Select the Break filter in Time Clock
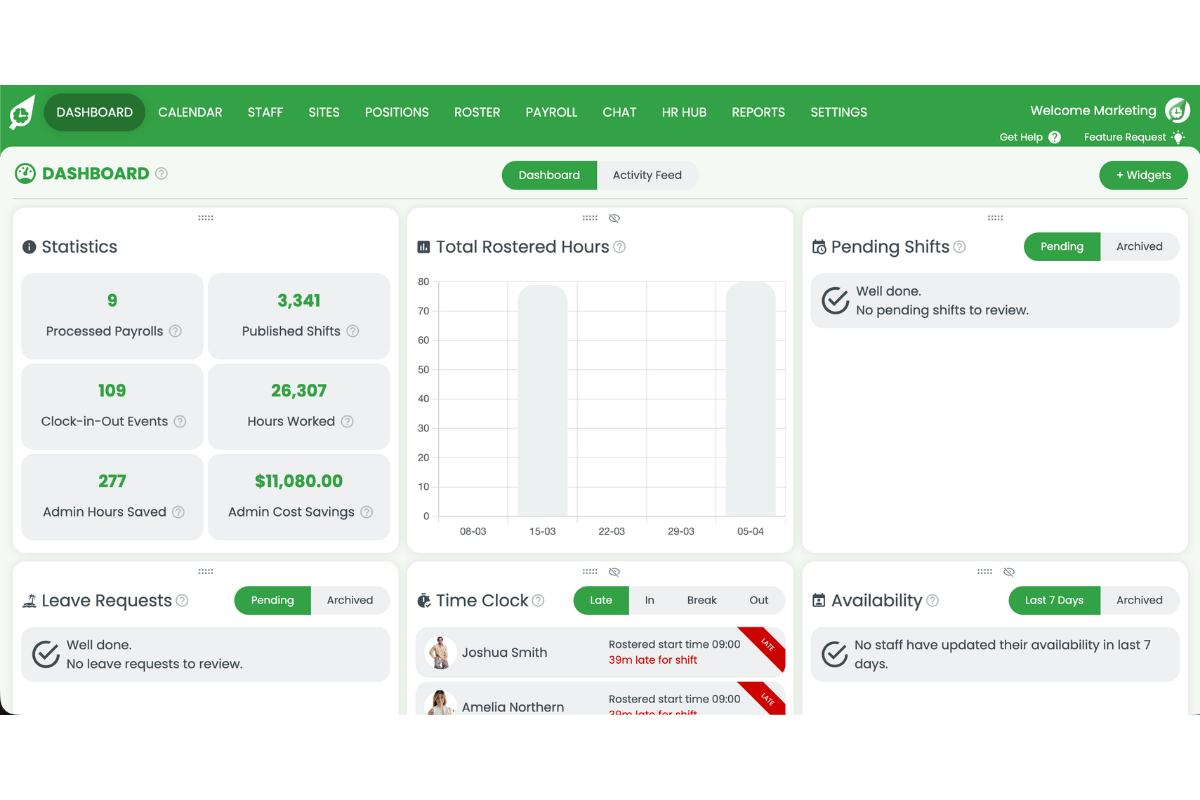 (702, 600)
